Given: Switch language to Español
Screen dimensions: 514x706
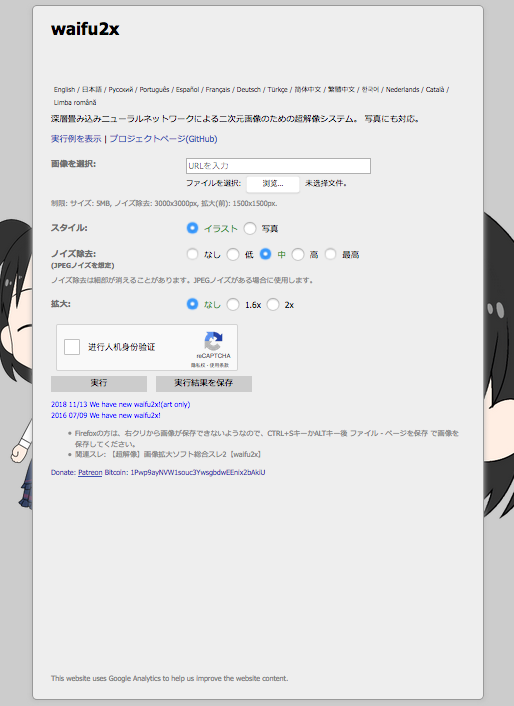Looking at the screenshot, I should [187, 90].
